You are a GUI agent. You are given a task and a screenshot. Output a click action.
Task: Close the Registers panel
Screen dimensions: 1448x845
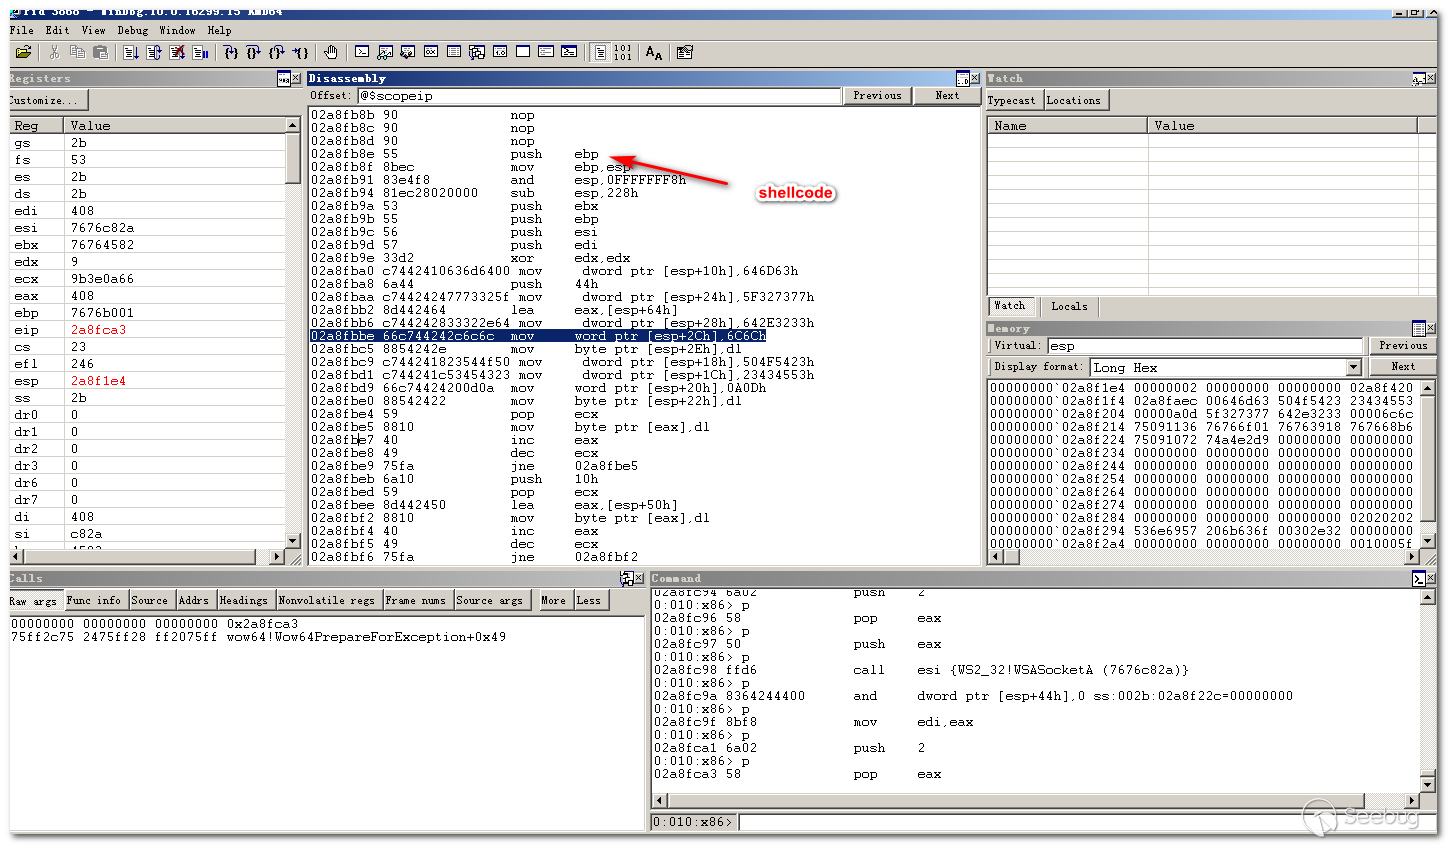point(296,79)
